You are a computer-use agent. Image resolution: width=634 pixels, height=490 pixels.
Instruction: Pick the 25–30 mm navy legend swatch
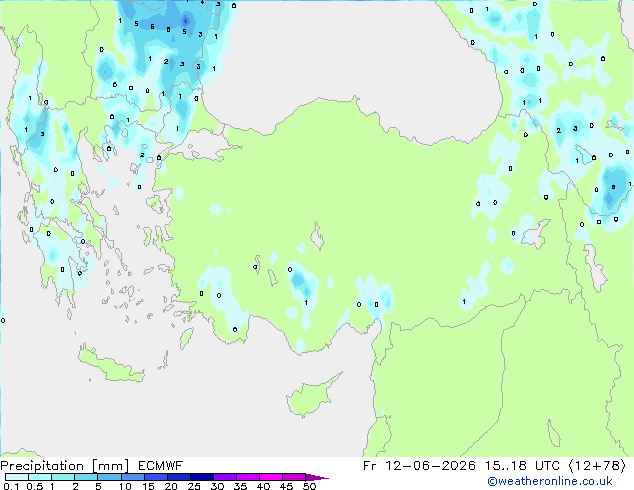[201, 477]
